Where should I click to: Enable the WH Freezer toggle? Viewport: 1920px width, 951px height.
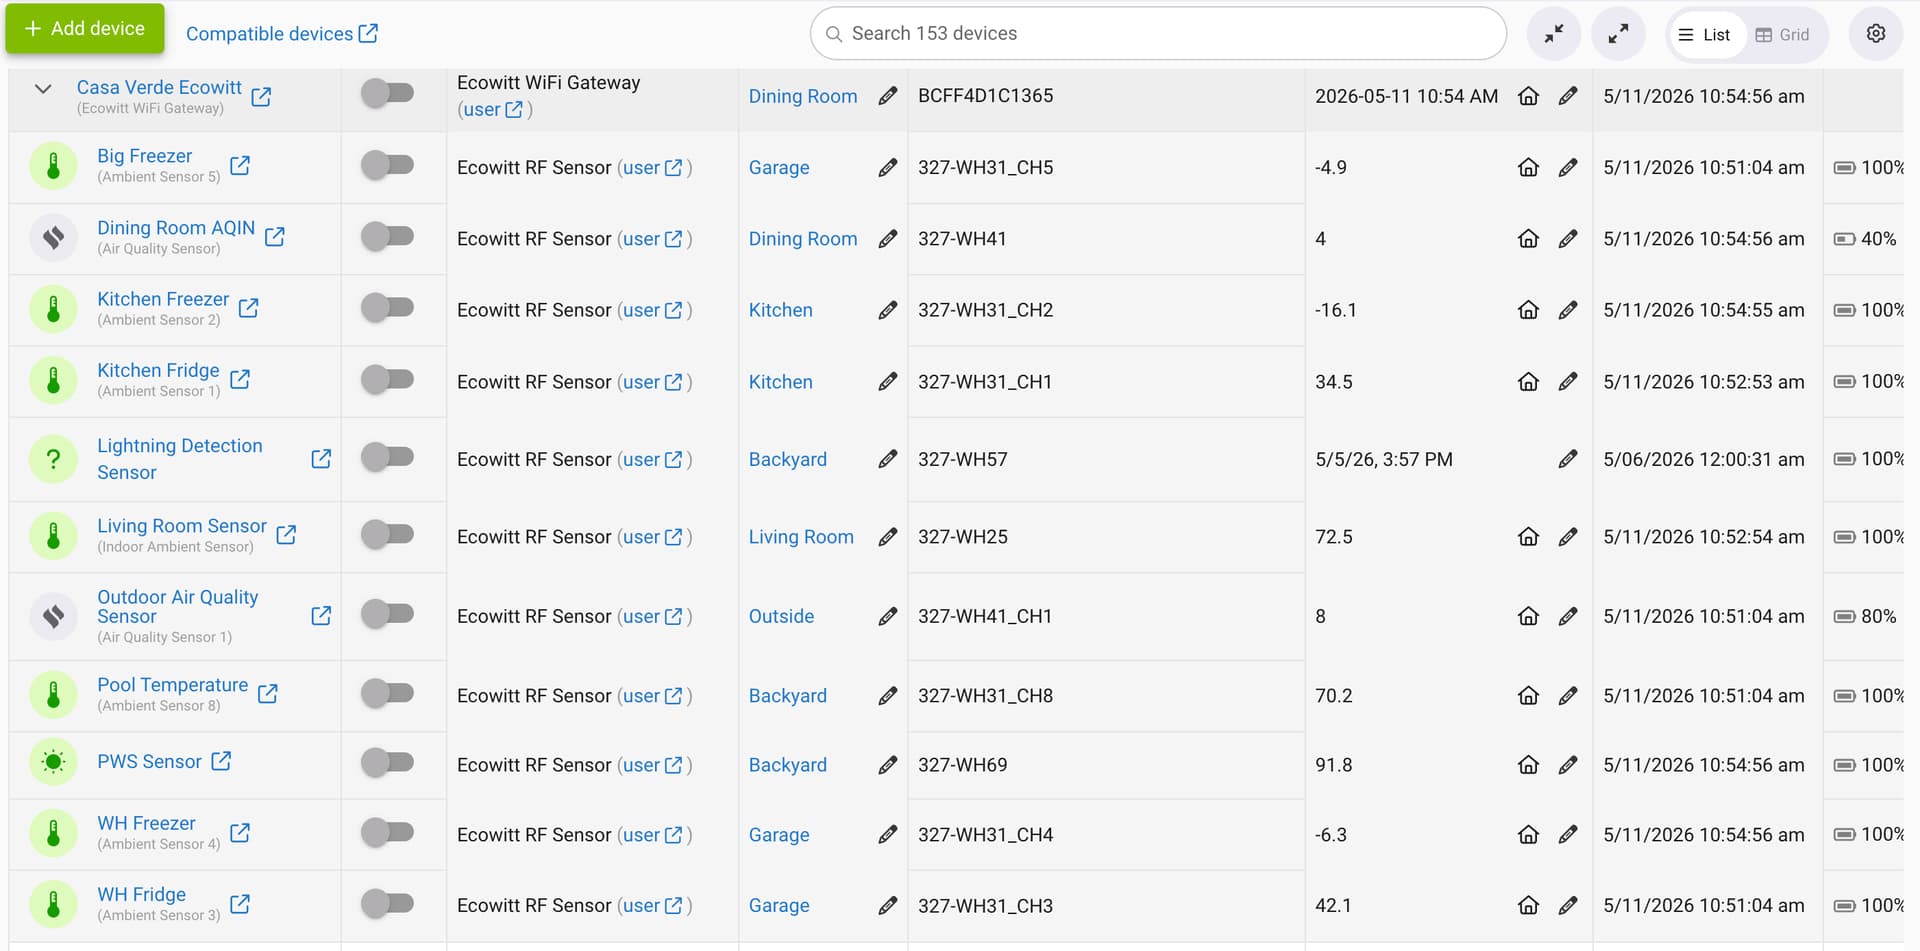[388, 832]
